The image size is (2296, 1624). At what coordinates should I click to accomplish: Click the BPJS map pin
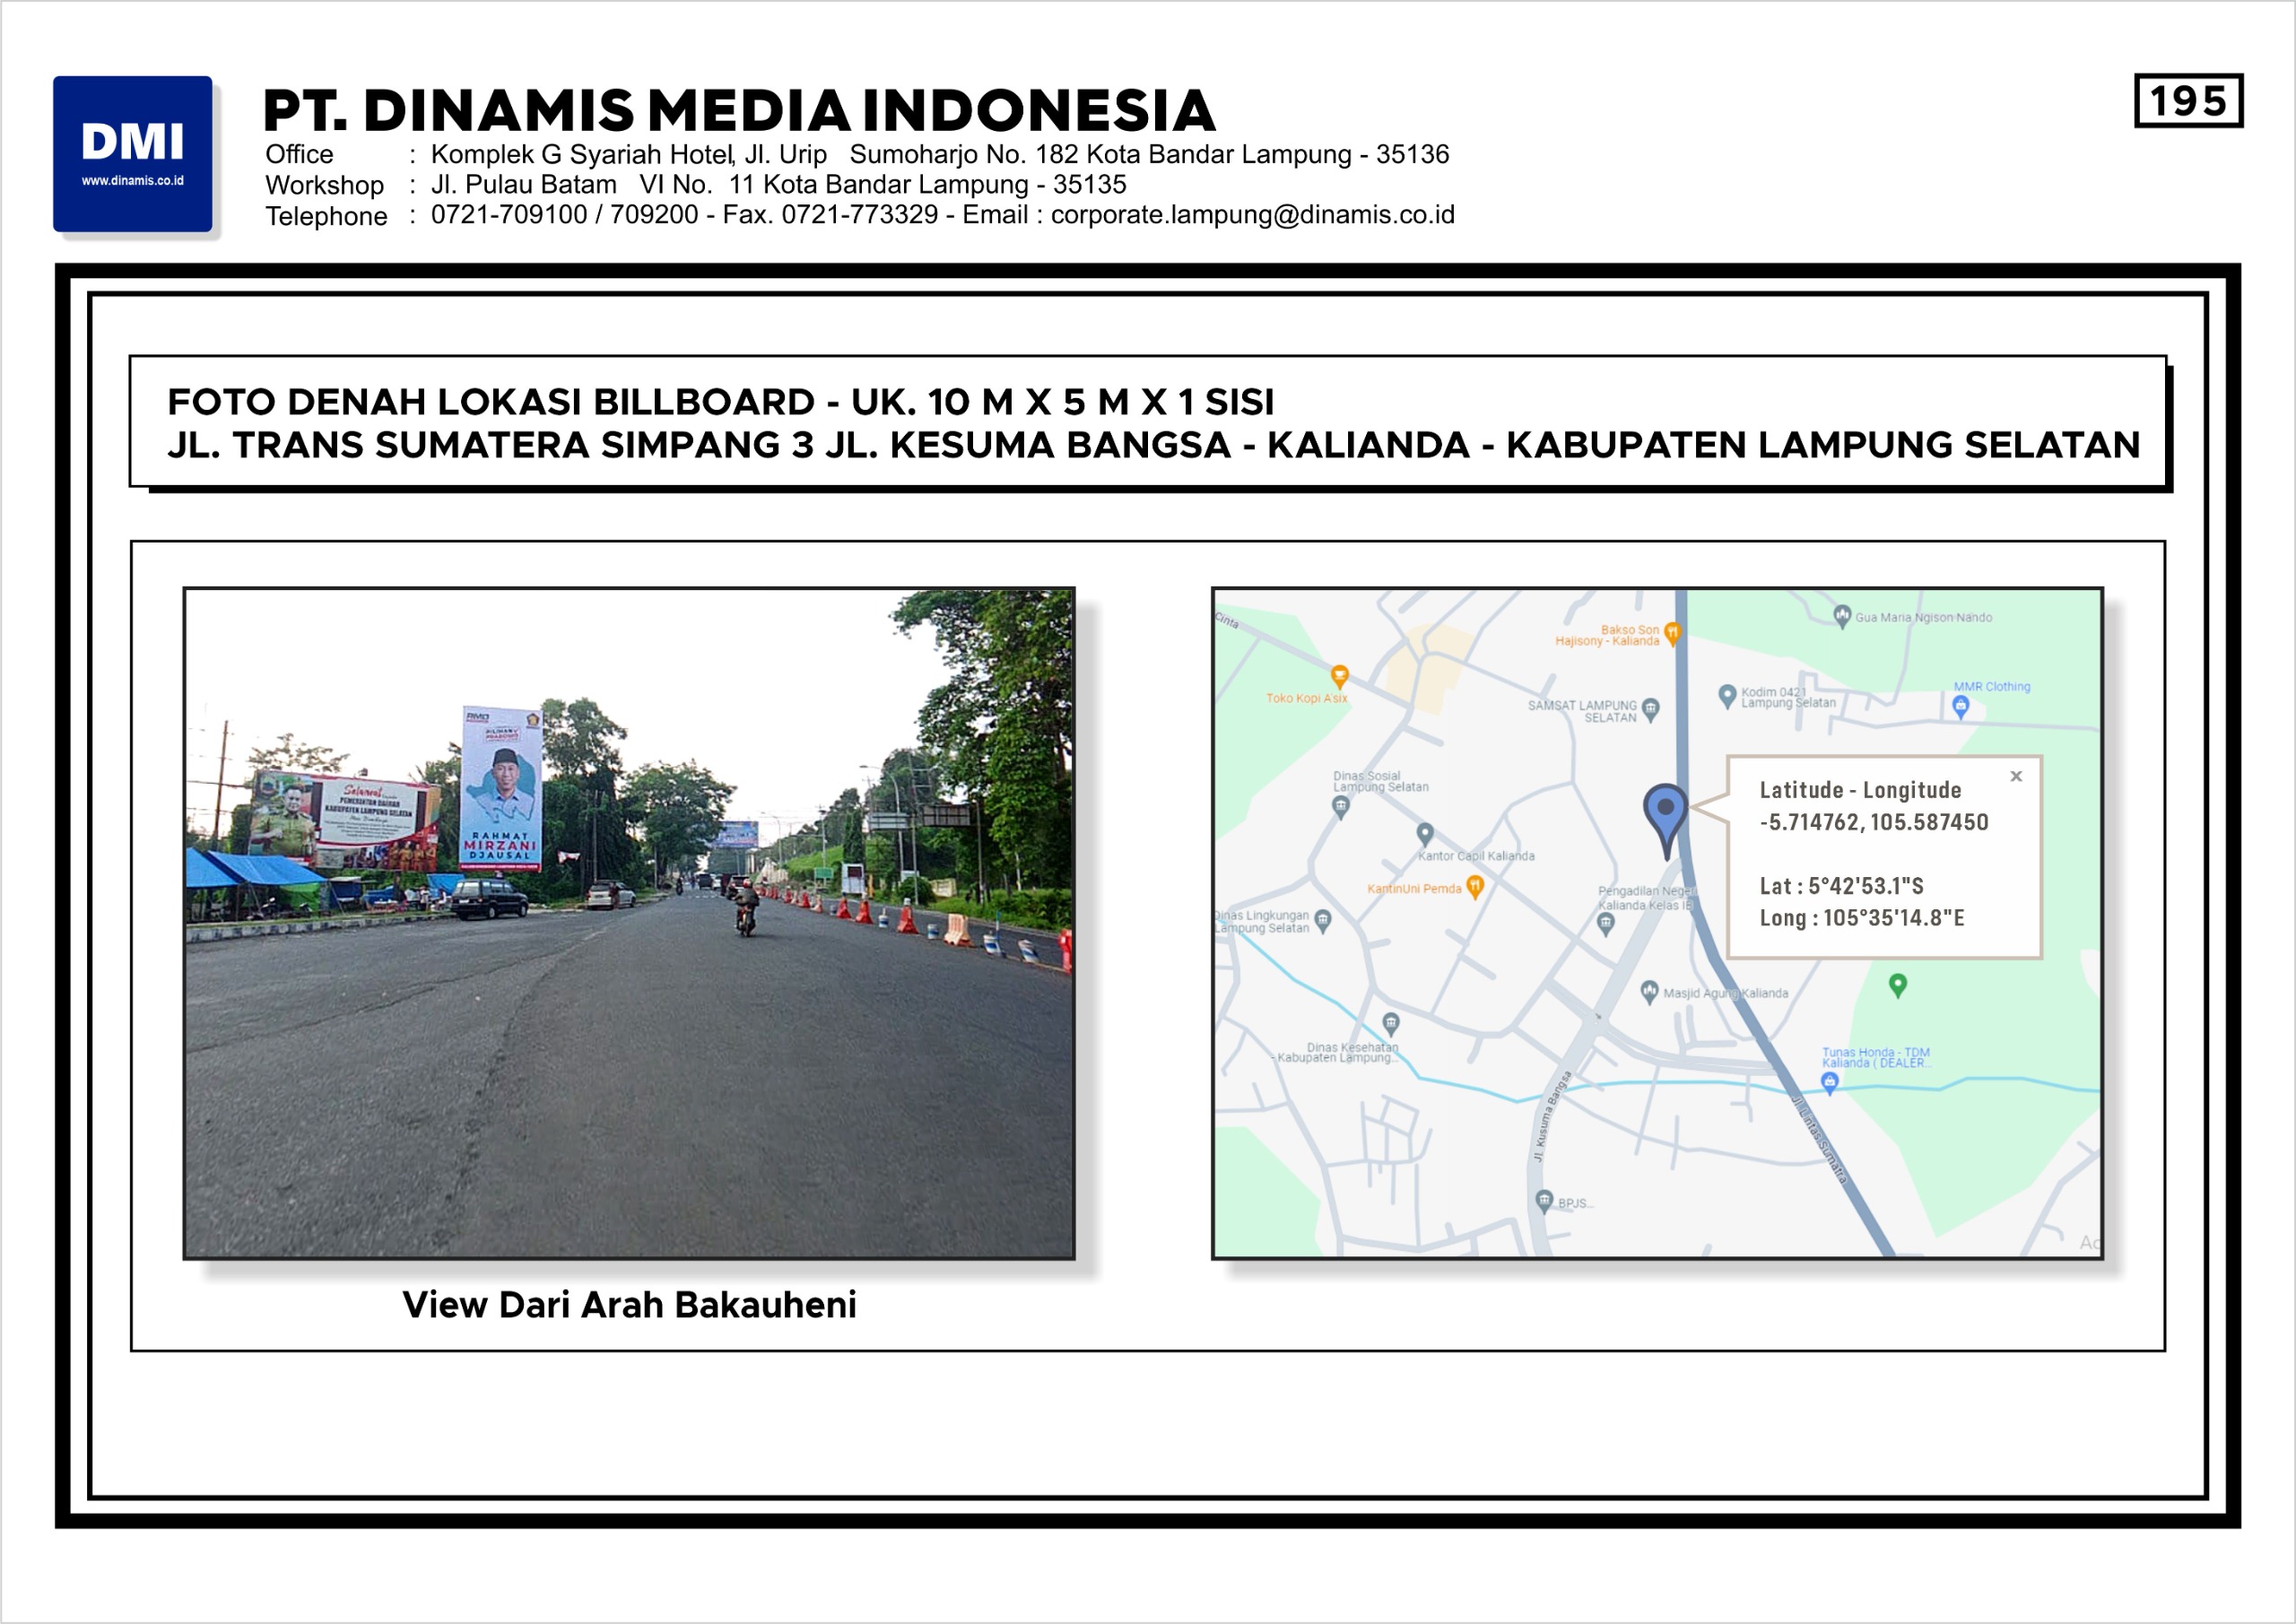[1544, 1201]
